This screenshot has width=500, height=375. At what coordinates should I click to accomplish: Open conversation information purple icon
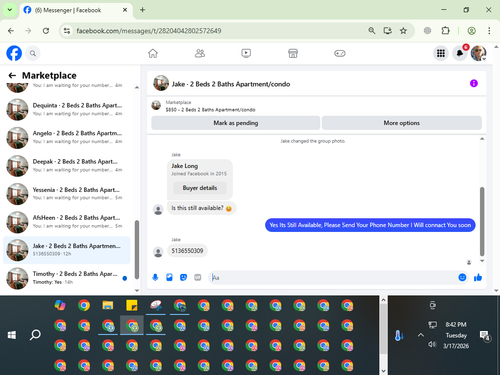click(x=474, y=83)
